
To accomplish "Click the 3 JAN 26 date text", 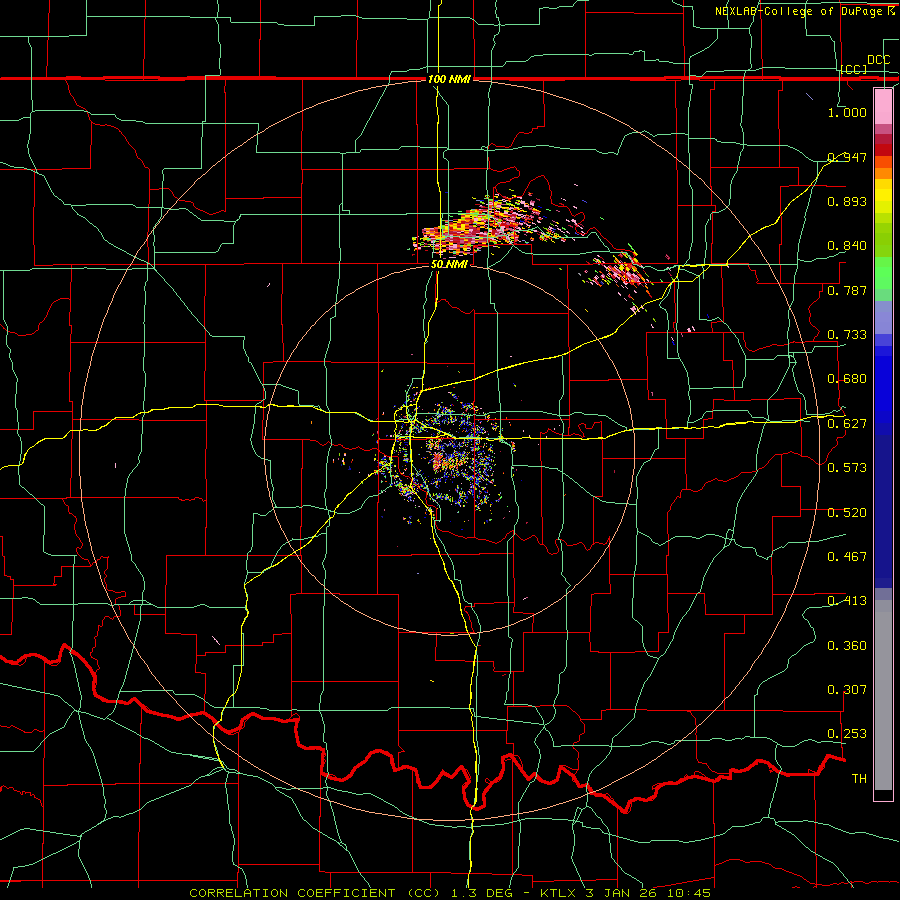I will [623, 893].
